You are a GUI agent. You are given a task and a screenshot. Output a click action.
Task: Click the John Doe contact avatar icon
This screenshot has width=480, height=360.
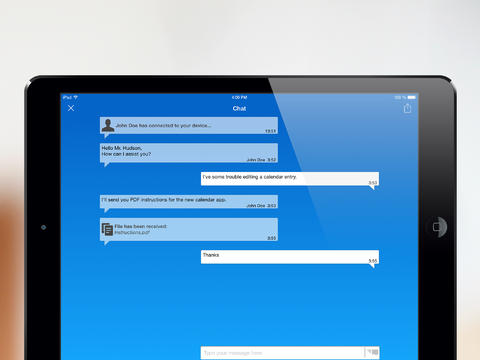[108, 125]
